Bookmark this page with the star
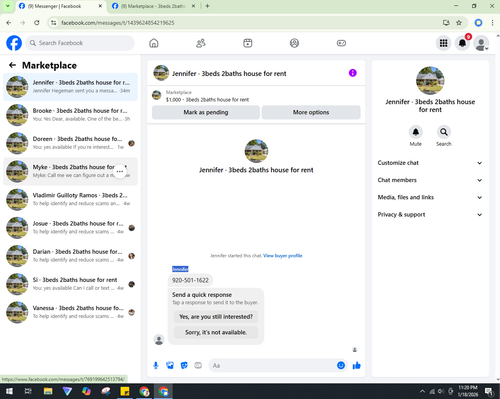 click(459, 23)
